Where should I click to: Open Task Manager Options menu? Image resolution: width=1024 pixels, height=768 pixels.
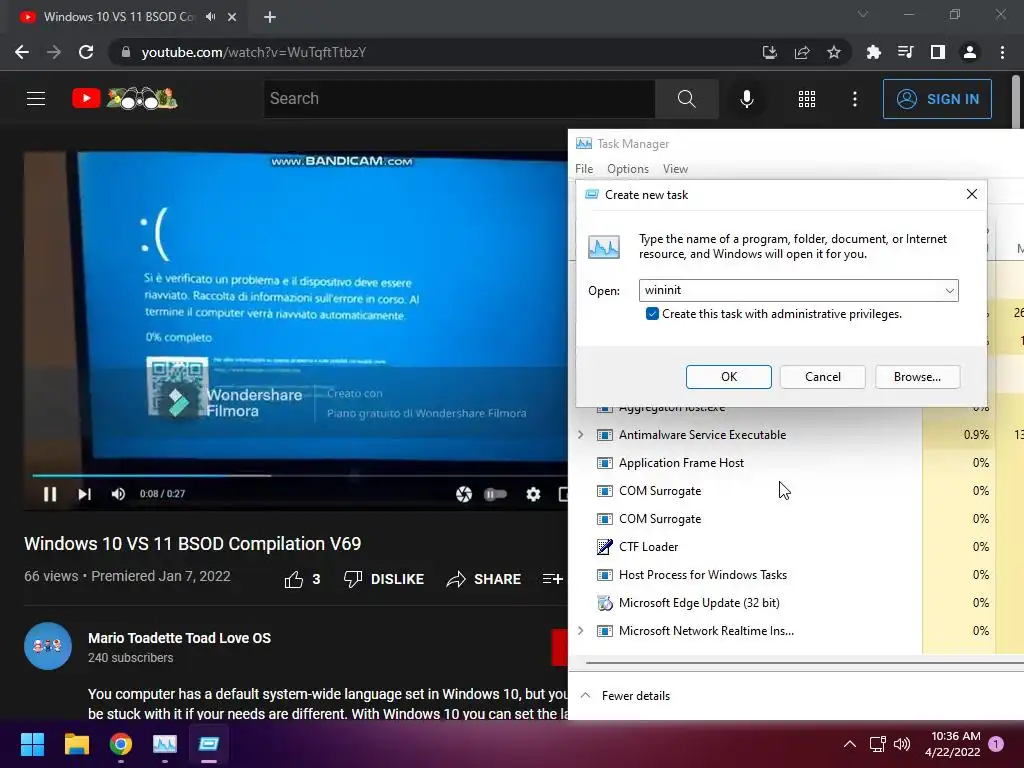point(628,169)
